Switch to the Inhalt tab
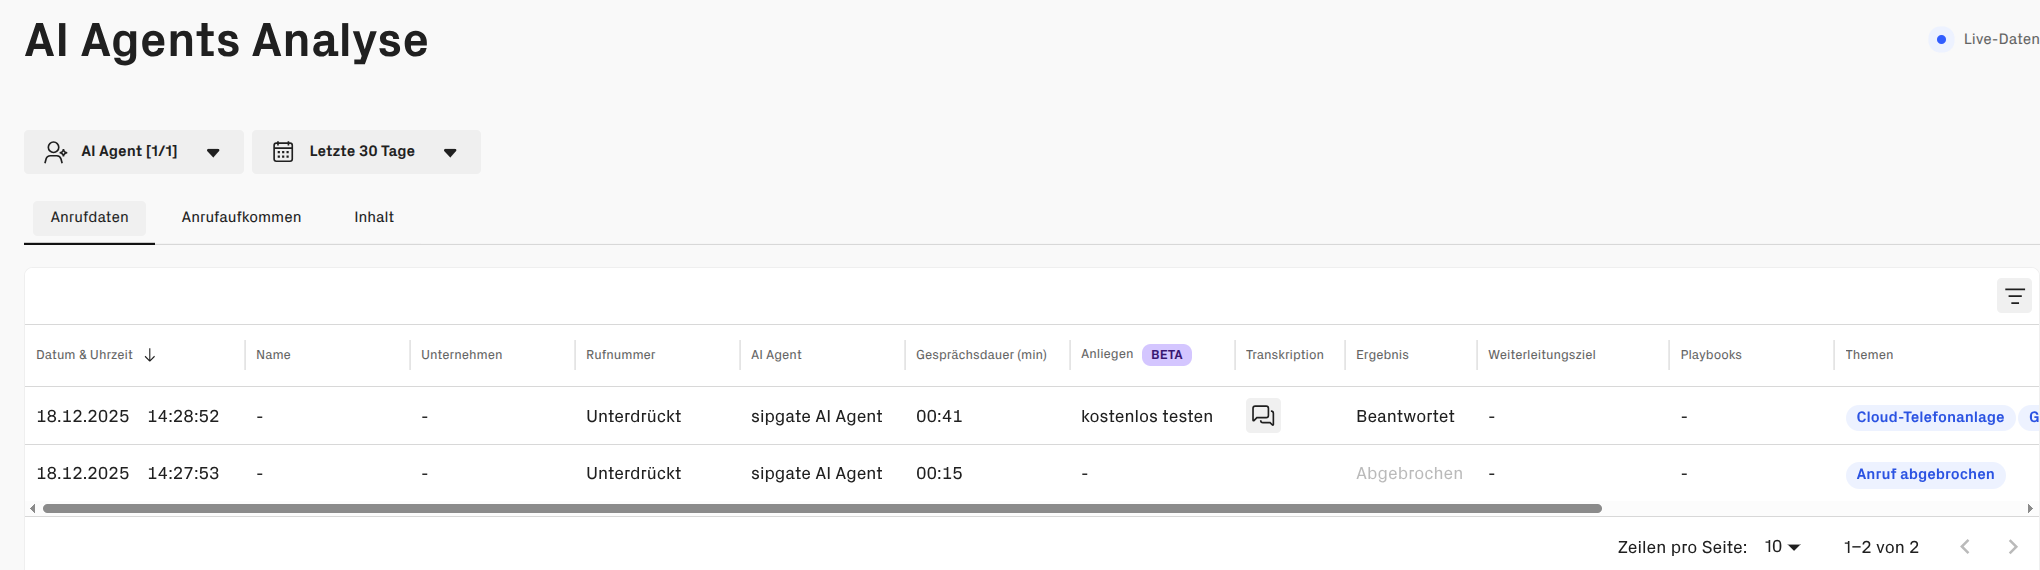The height and width of the screenshot is (570, 2040). click(x=374, y=217)
